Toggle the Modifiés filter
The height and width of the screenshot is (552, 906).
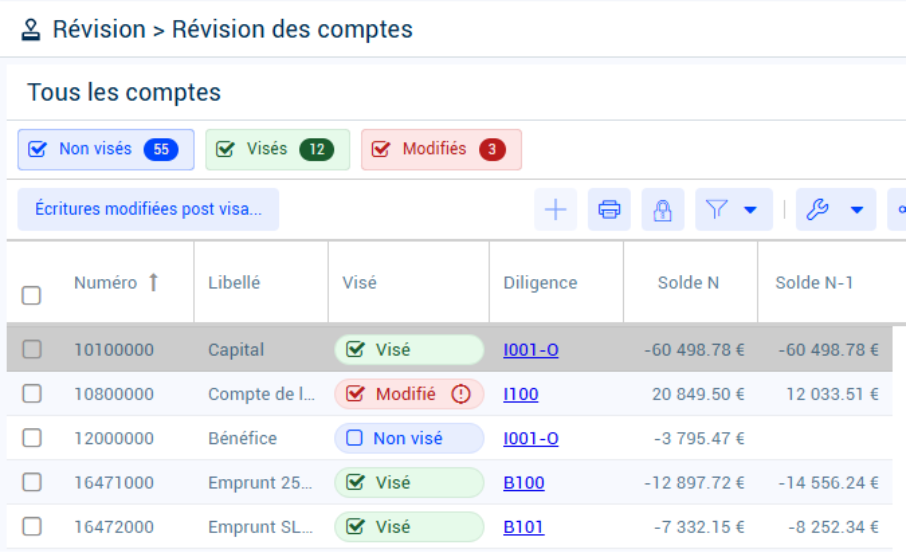(x=441, y=150)
